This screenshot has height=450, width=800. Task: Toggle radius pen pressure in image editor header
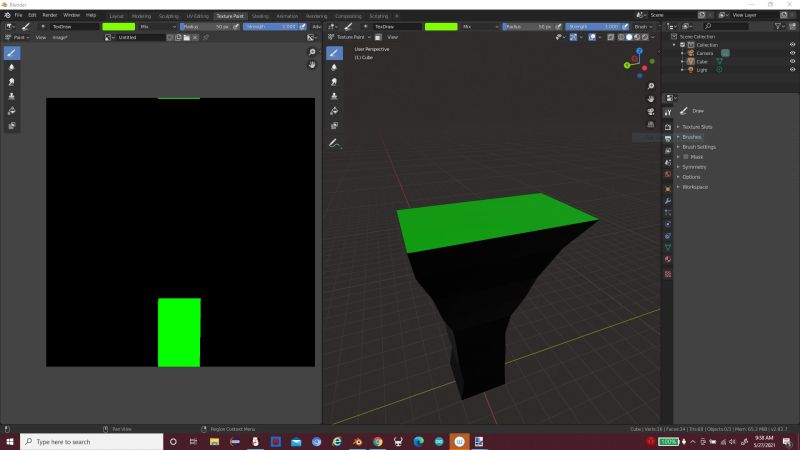236,27
